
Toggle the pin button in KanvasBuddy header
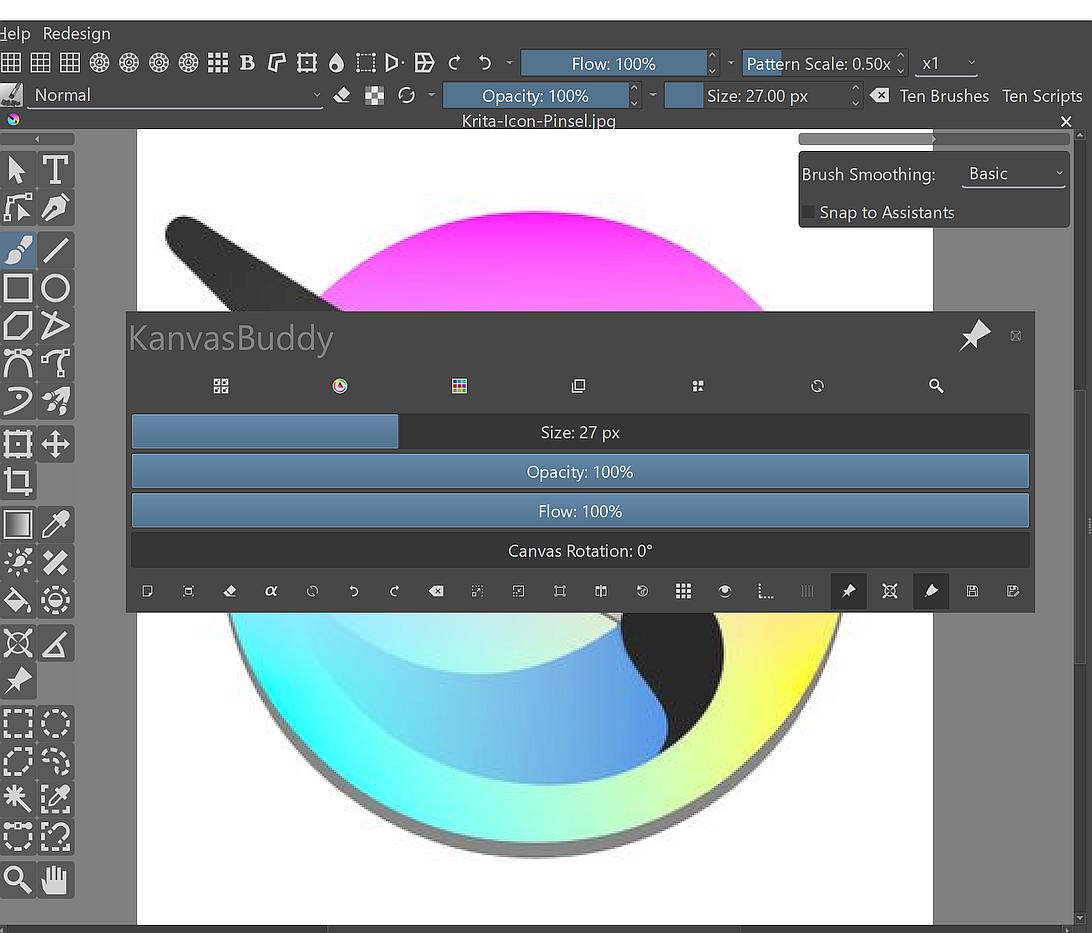tap(974, 336)
